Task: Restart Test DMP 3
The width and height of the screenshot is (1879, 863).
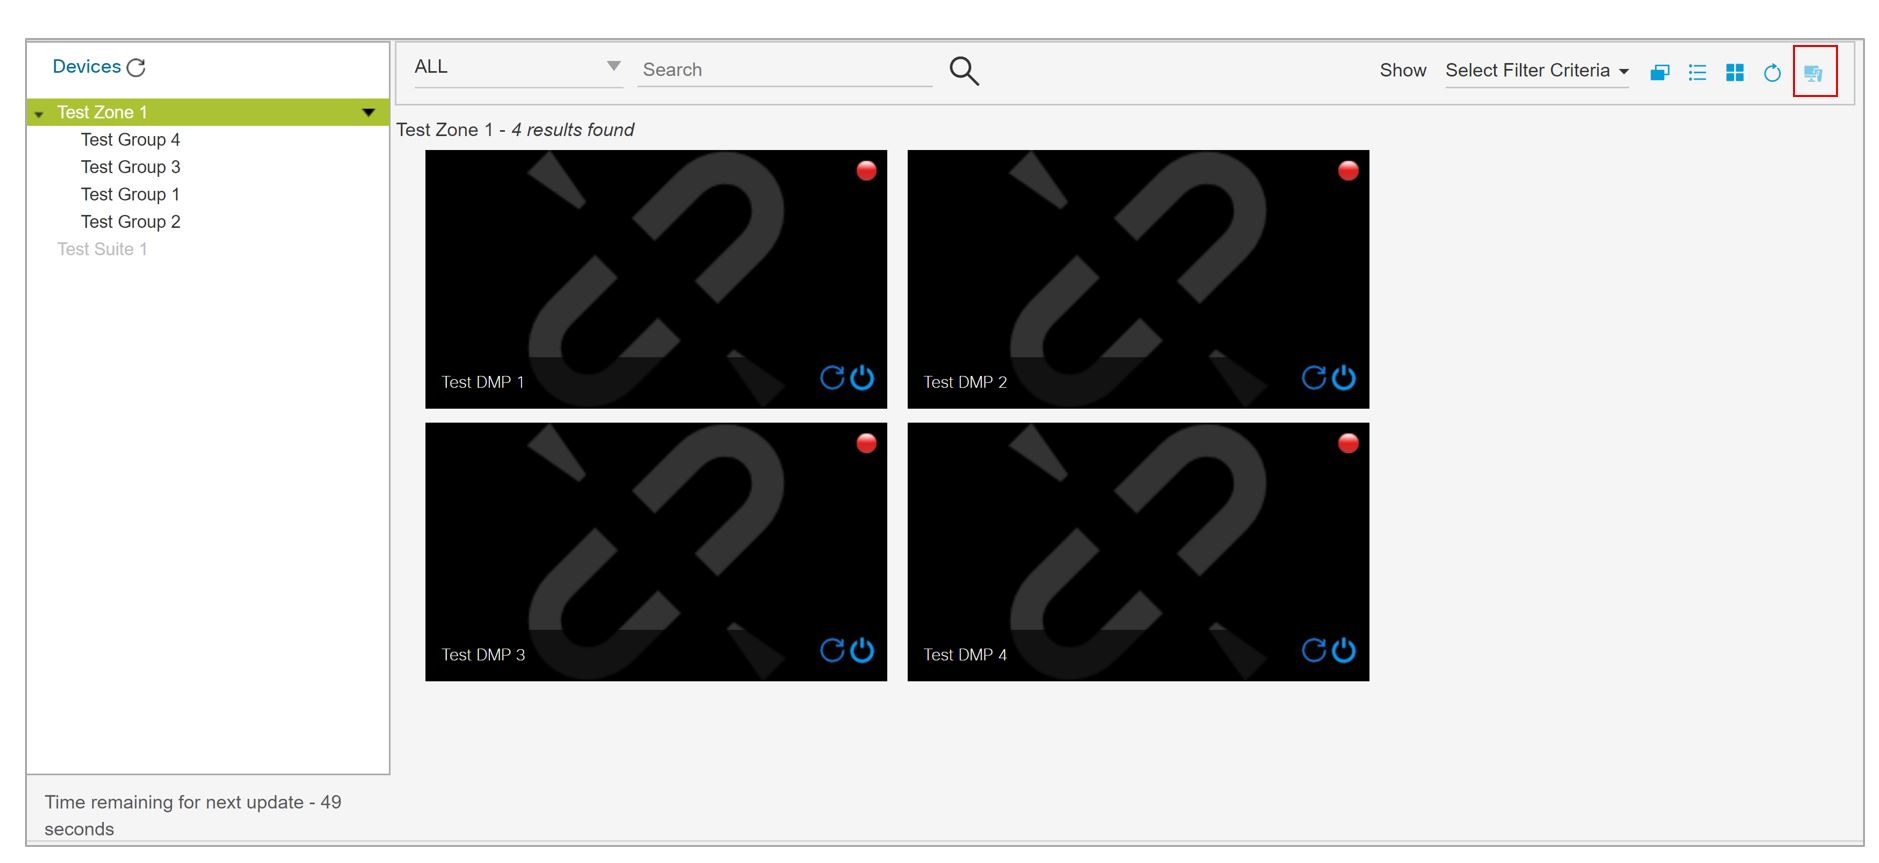Action: pyautogui.click(x=832, y=650)
